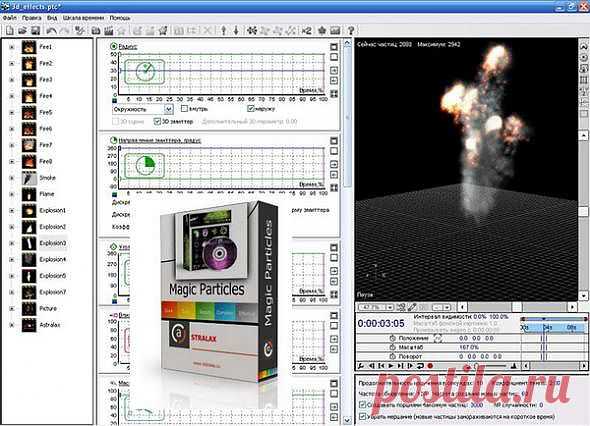Move the emitter down with the down arrow icon
The height and width of the screenshot is (426, 590).
236,30
